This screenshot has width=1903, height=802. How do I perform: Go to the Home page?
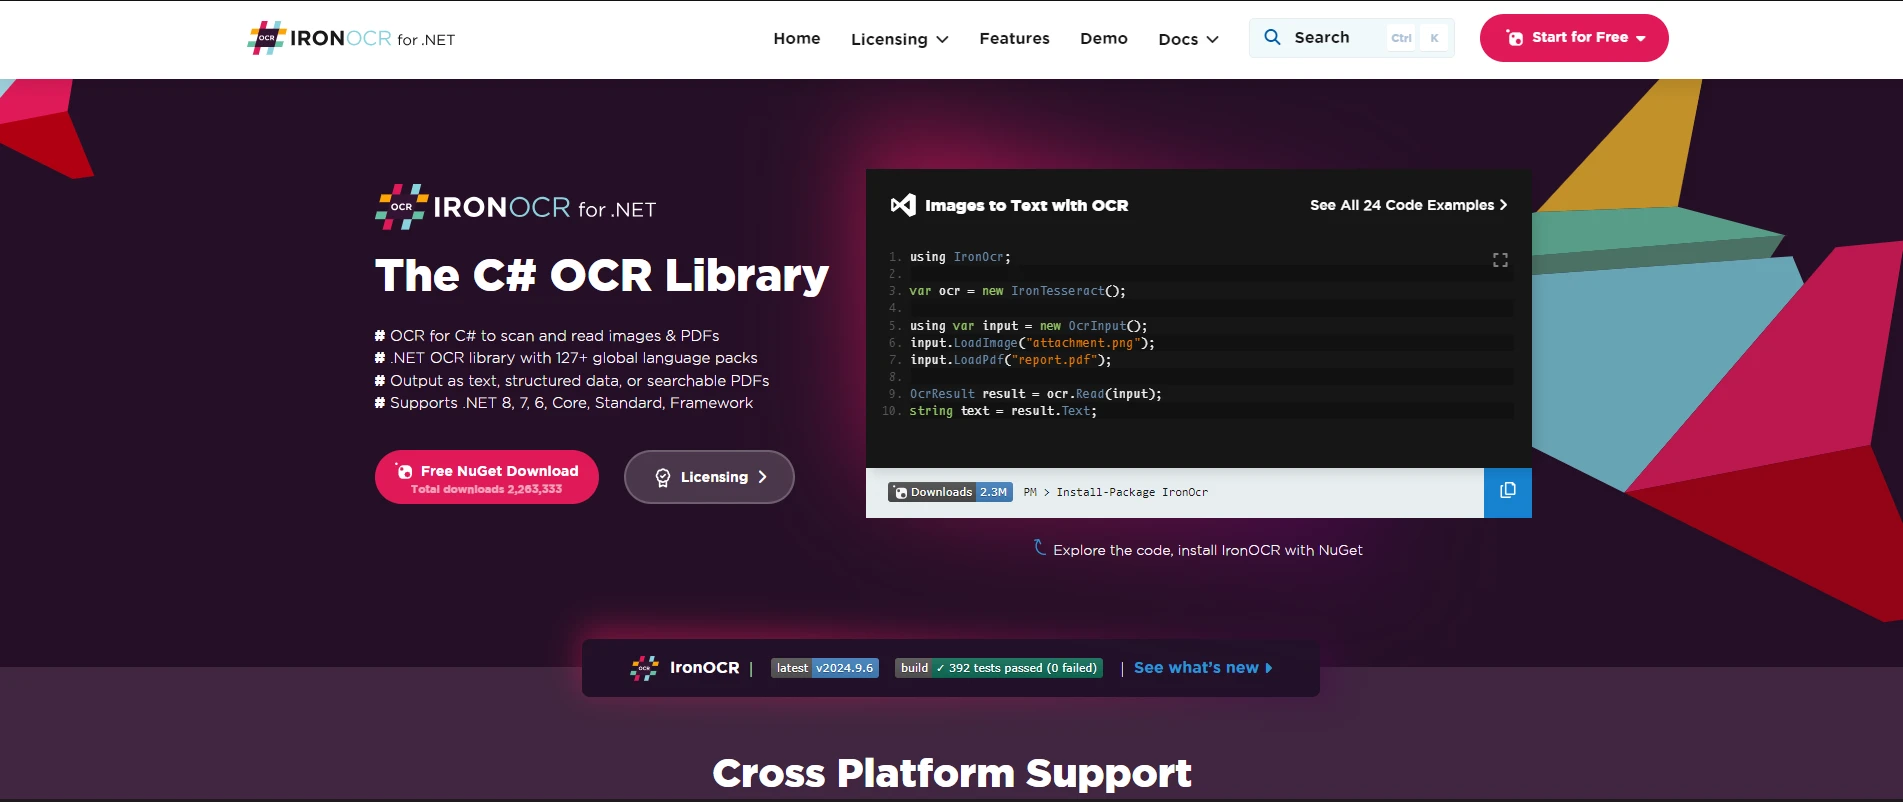coord(796,38)
